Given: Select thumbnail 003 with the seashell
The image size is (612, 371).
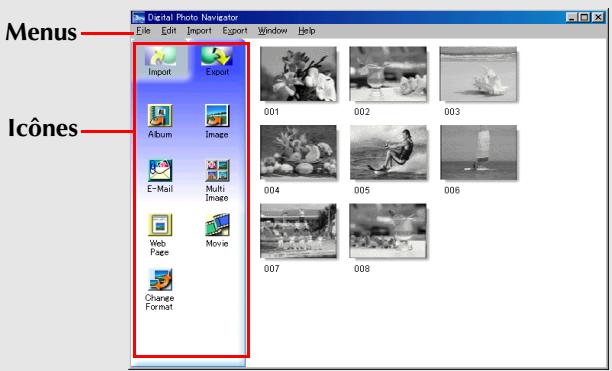Looking at the screenshot, I should point(479,74).
